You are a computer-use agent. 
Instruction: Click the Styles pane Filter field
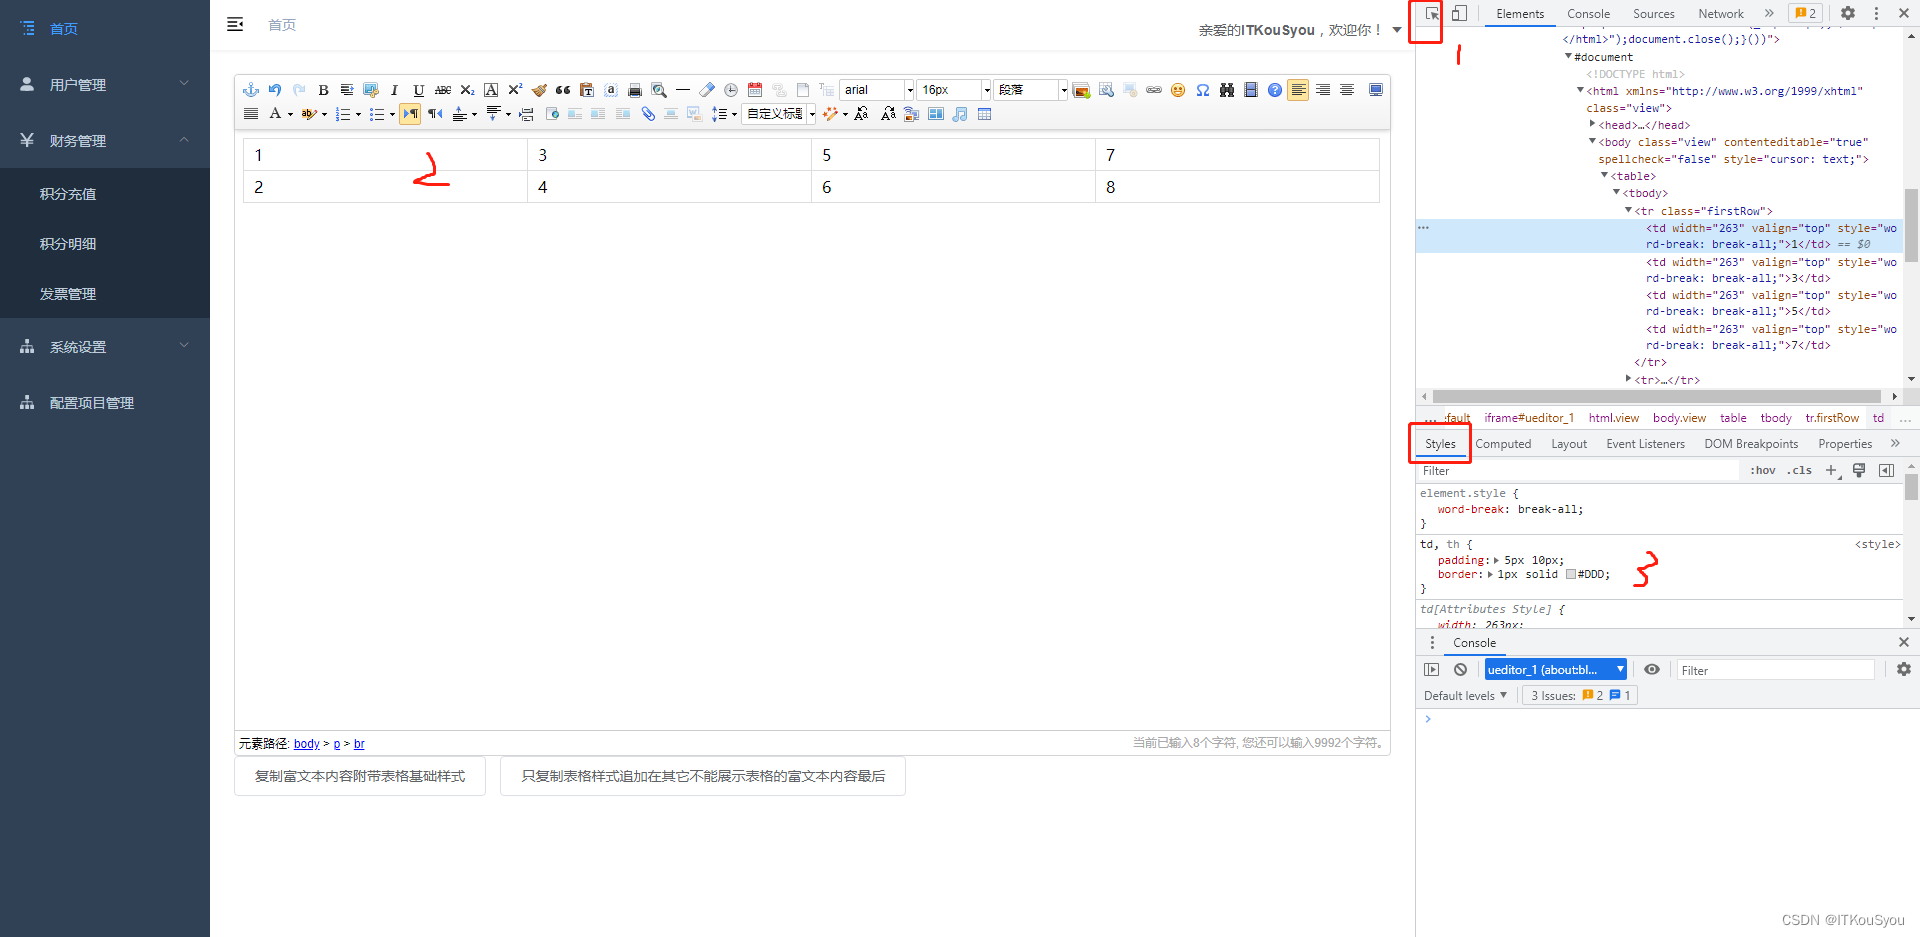[1579, 471]
